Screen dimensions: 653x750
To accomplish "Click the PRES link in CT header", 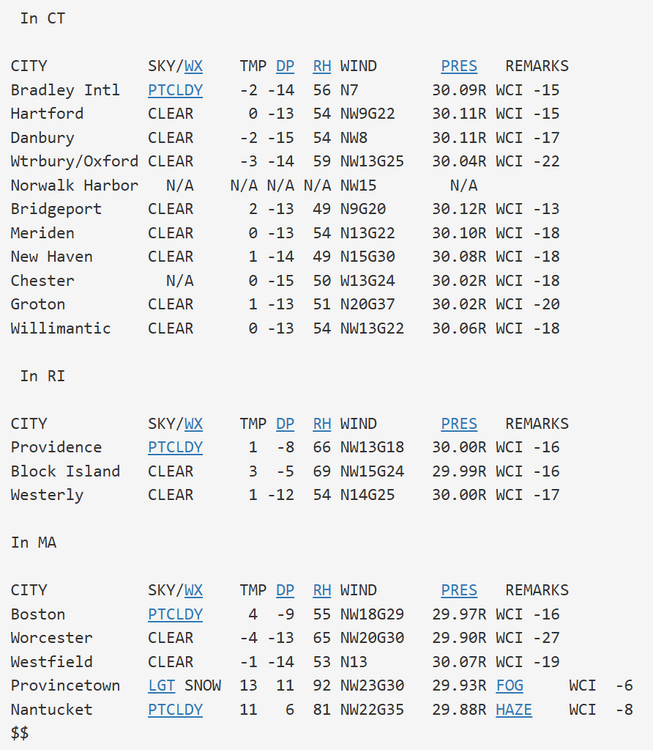I will 459,66.
